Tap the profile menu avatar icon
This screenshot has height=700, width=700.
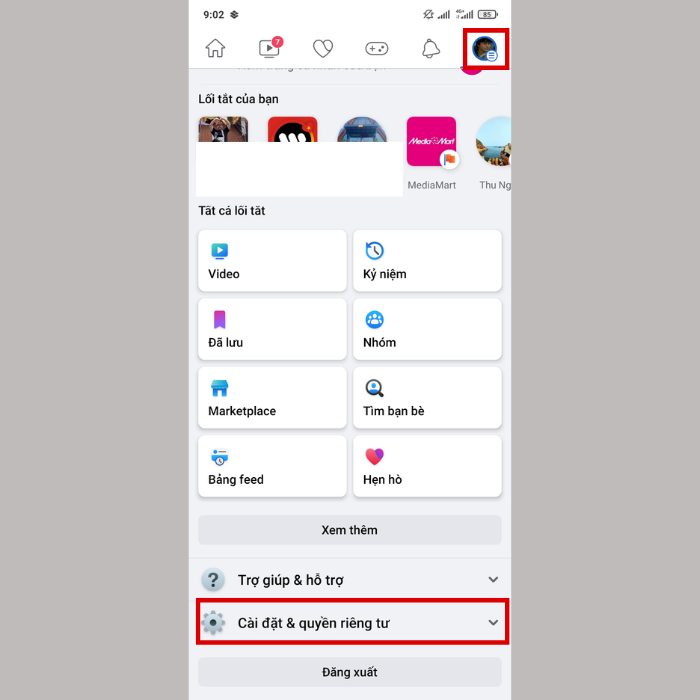485,49
